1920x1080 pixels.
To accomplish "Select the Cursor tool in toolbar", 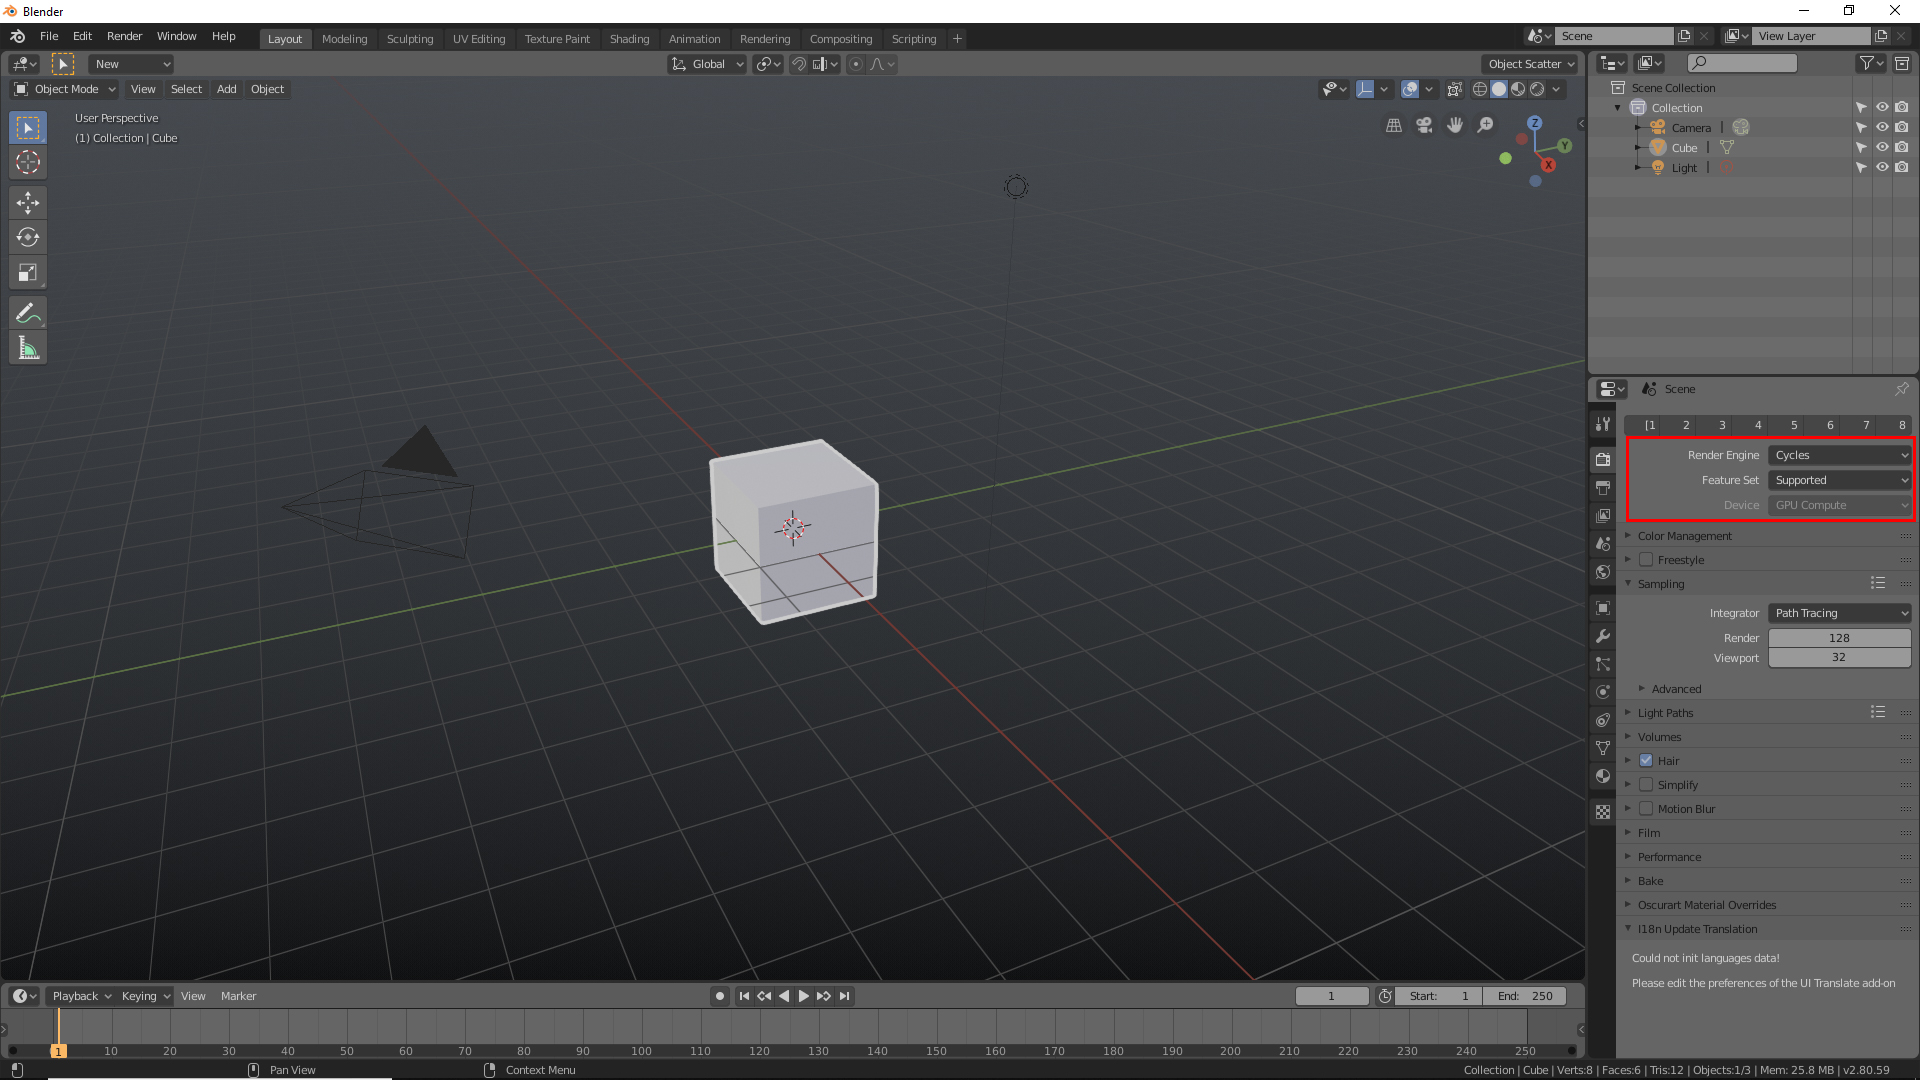I will click(x=28, y=162).
